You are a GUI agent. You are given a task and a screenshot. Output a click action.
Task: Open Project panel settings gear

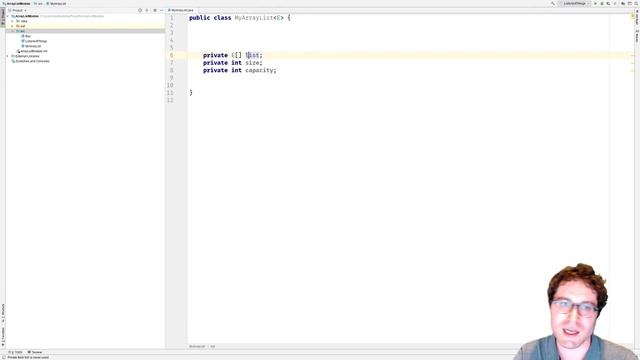coord(155,10)
